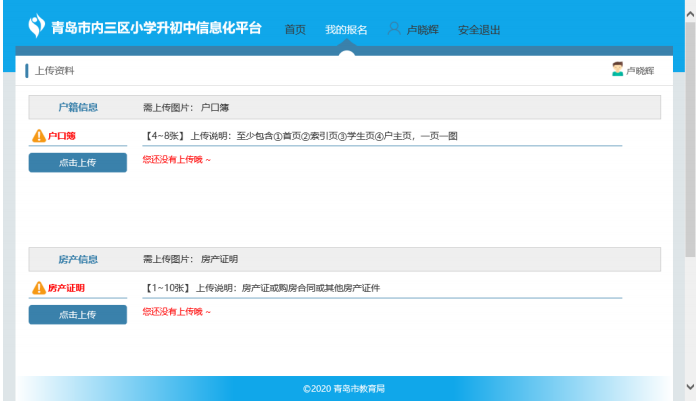Click the orange warning icon next to 户口簿
The image size is (698, 403).
click(x=39, y=136)
